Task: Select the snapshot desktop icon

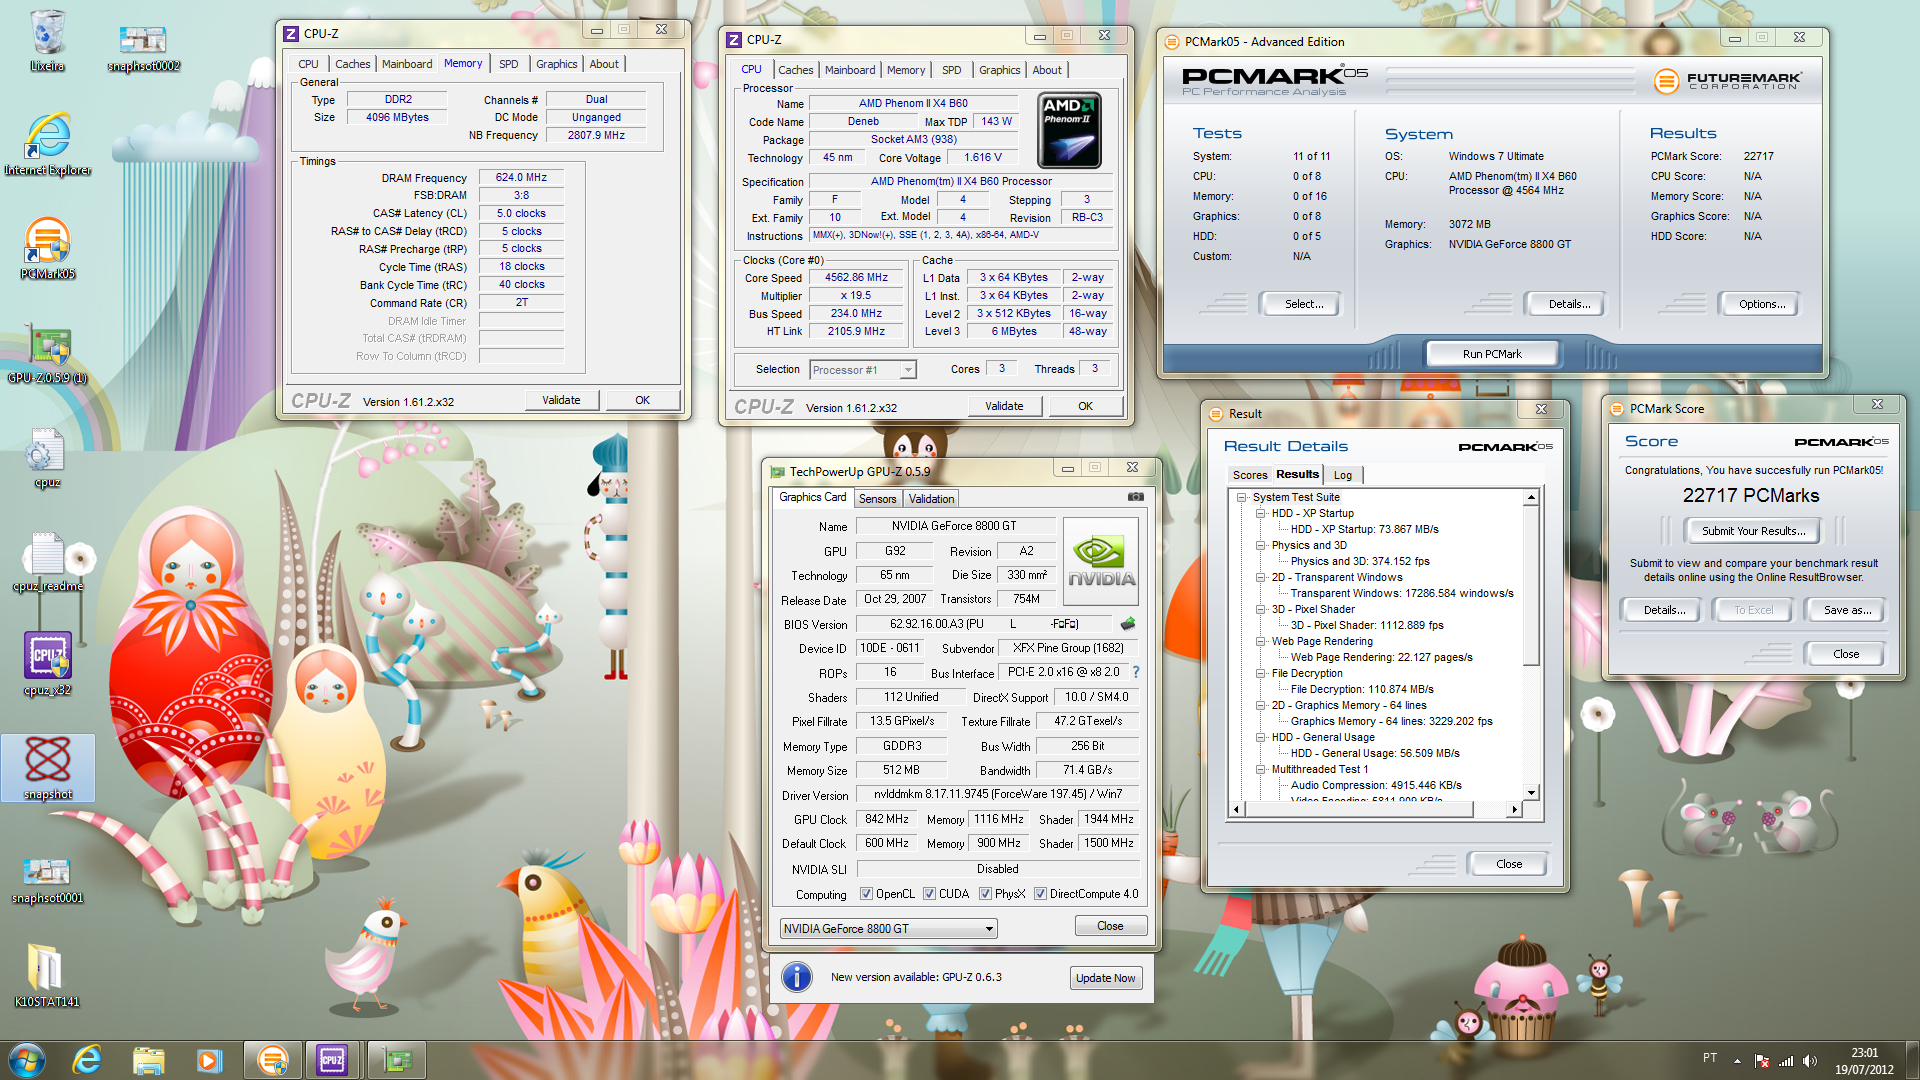Action: click(x=47, y=768)
